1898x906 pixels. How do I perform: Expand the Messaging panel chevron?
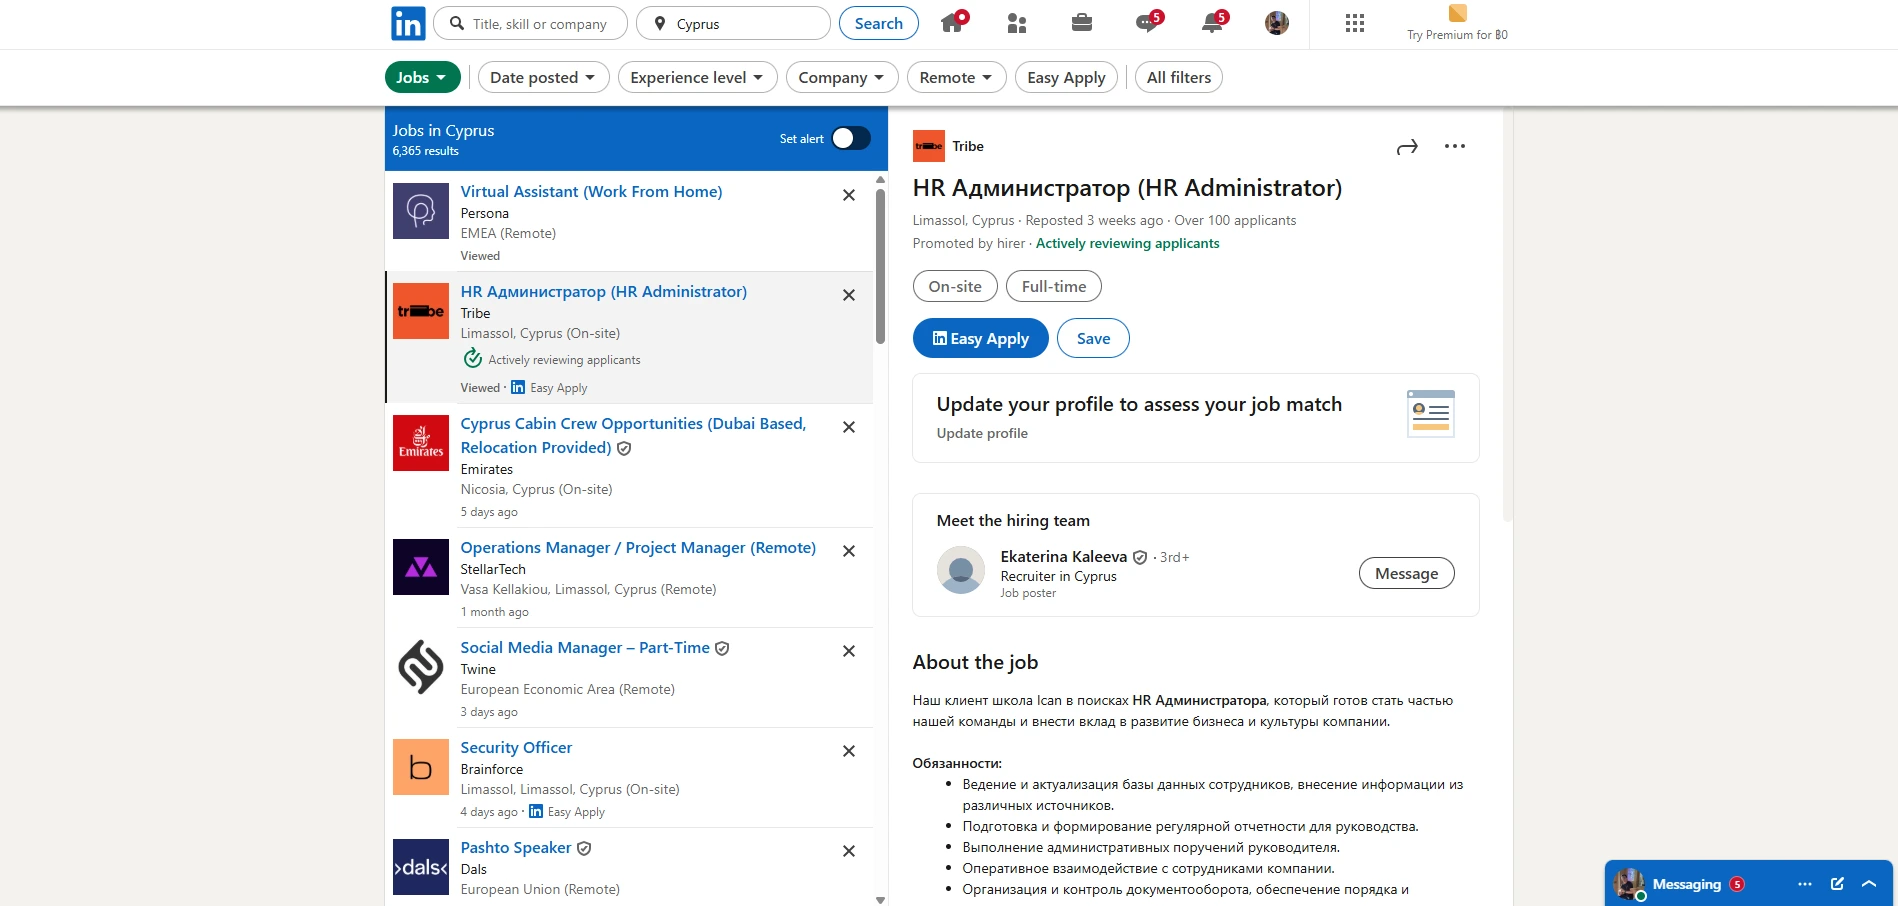(1869, 884)
